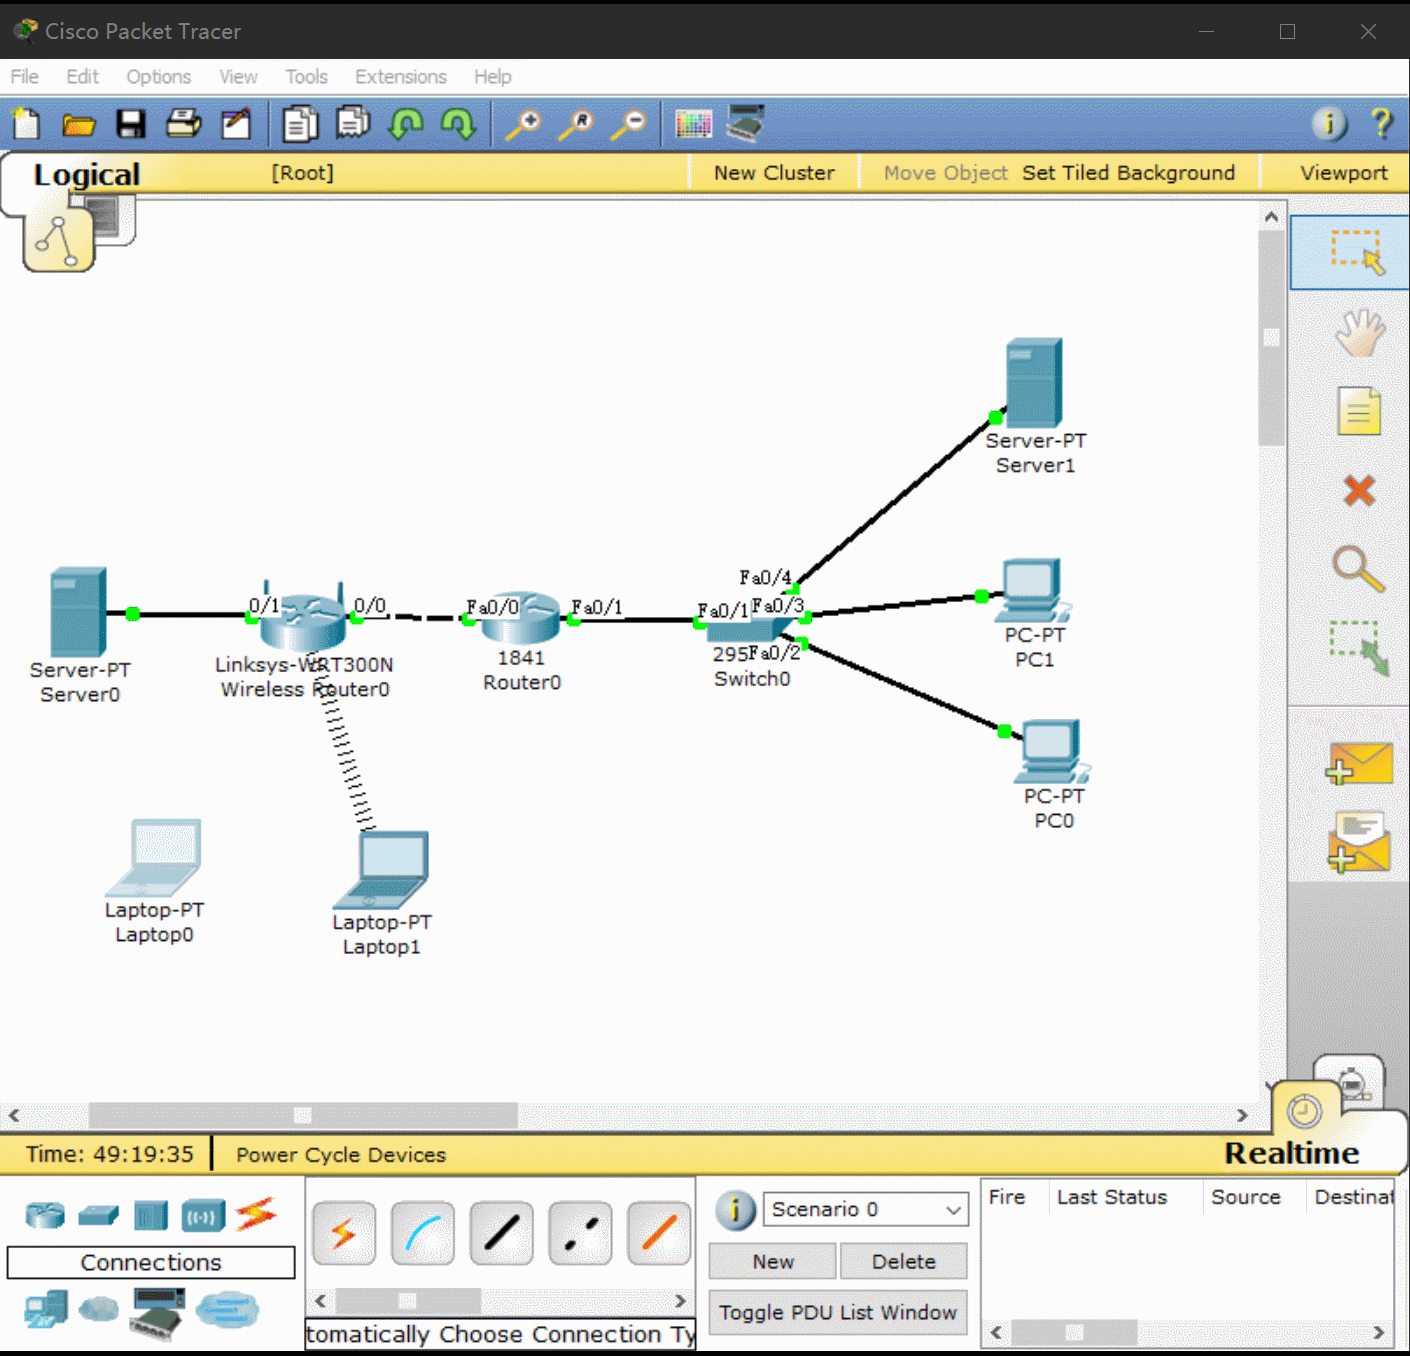Select the Wireless Devices category

203,1216
